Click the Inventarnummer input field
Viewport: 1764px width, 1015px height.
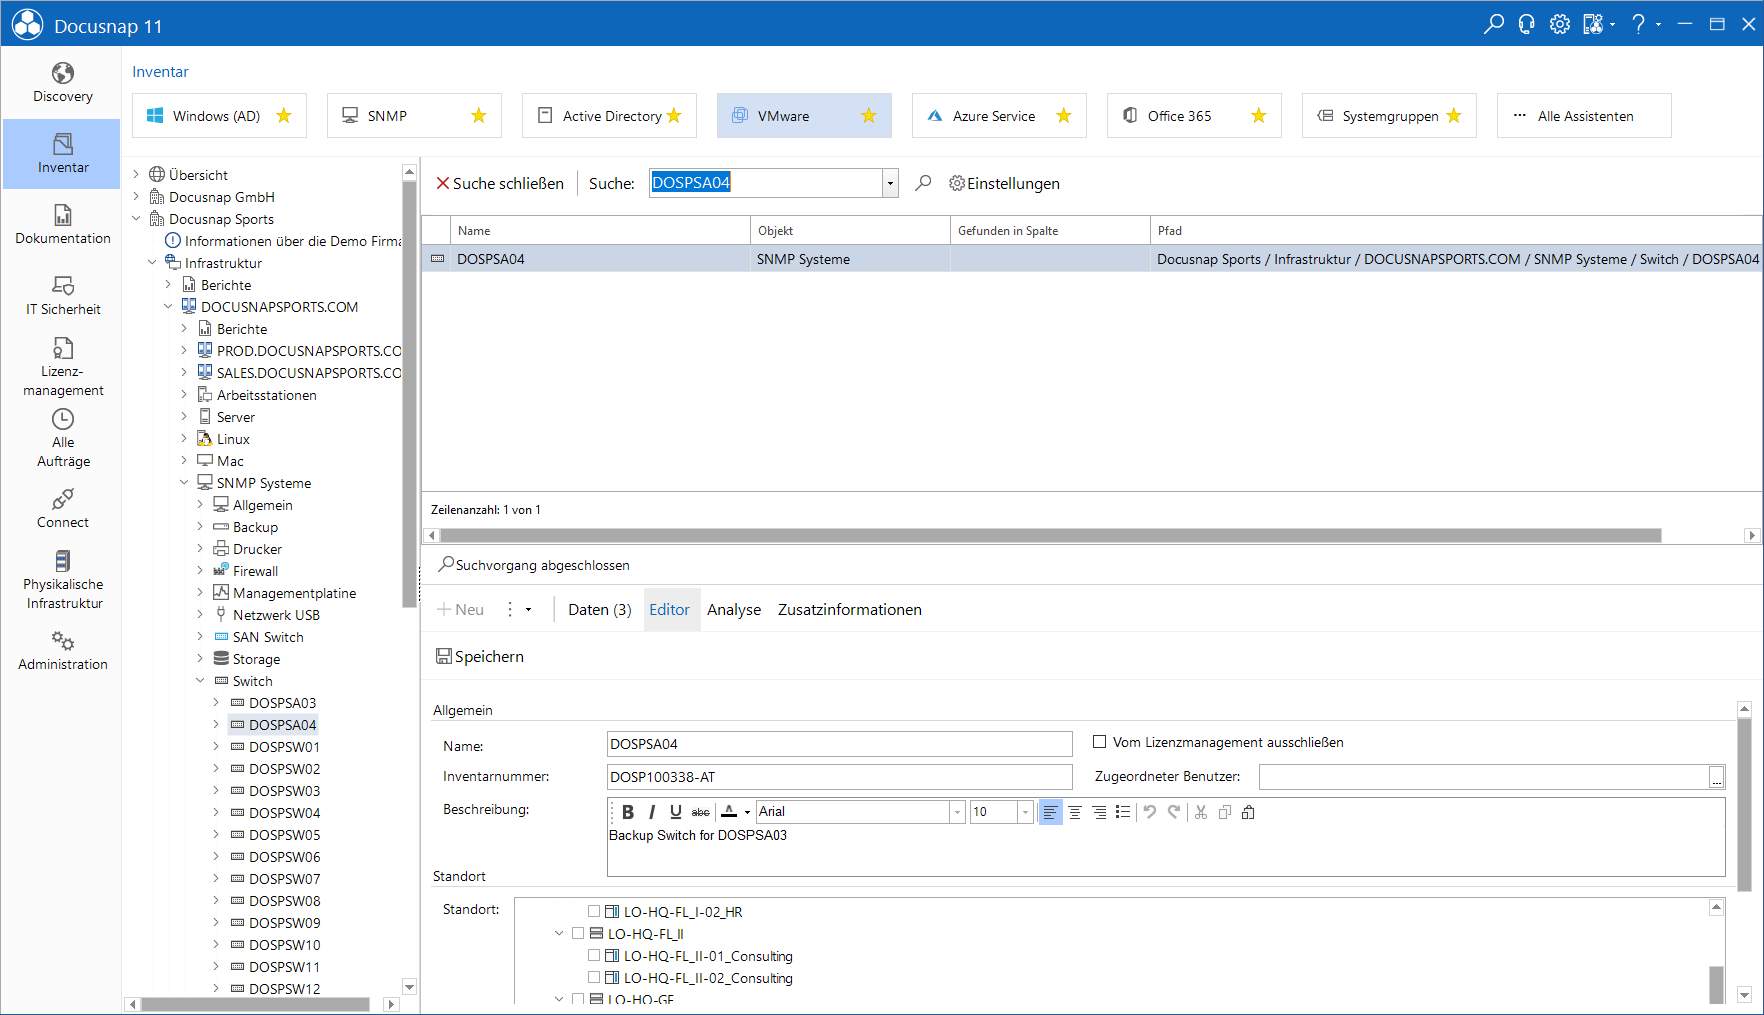pyautogui.click(x=839, y=777)
